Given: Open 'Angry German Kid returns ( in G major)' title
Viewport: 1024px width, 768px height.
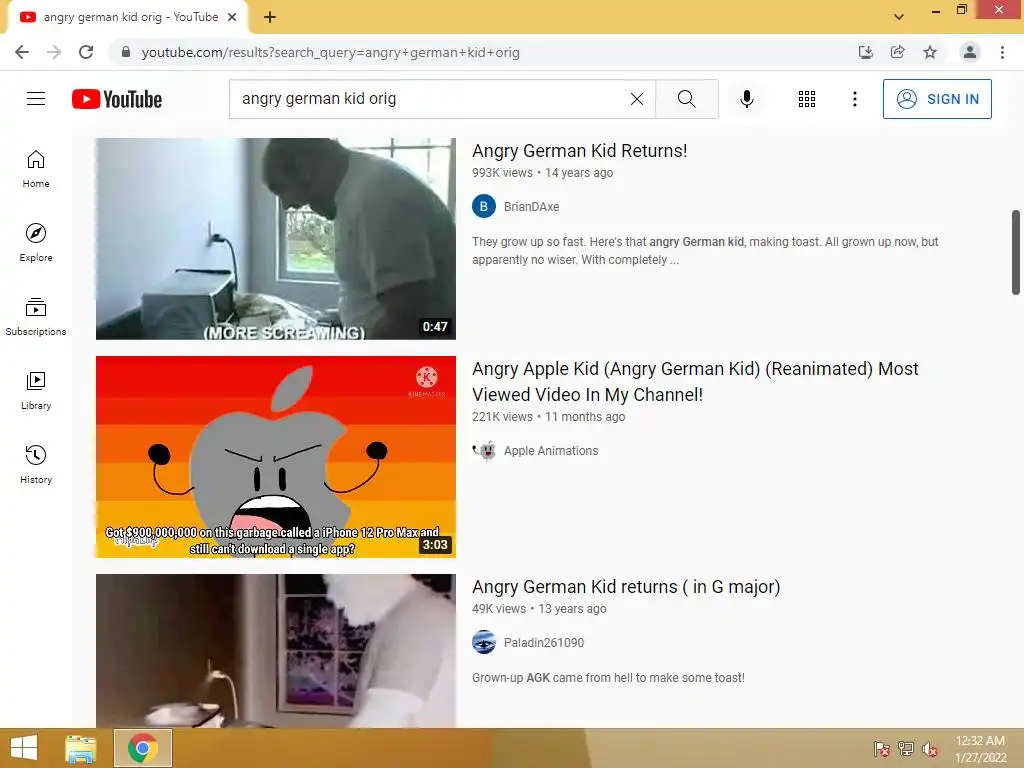Looking at the screenshot, I should (626, 587).
